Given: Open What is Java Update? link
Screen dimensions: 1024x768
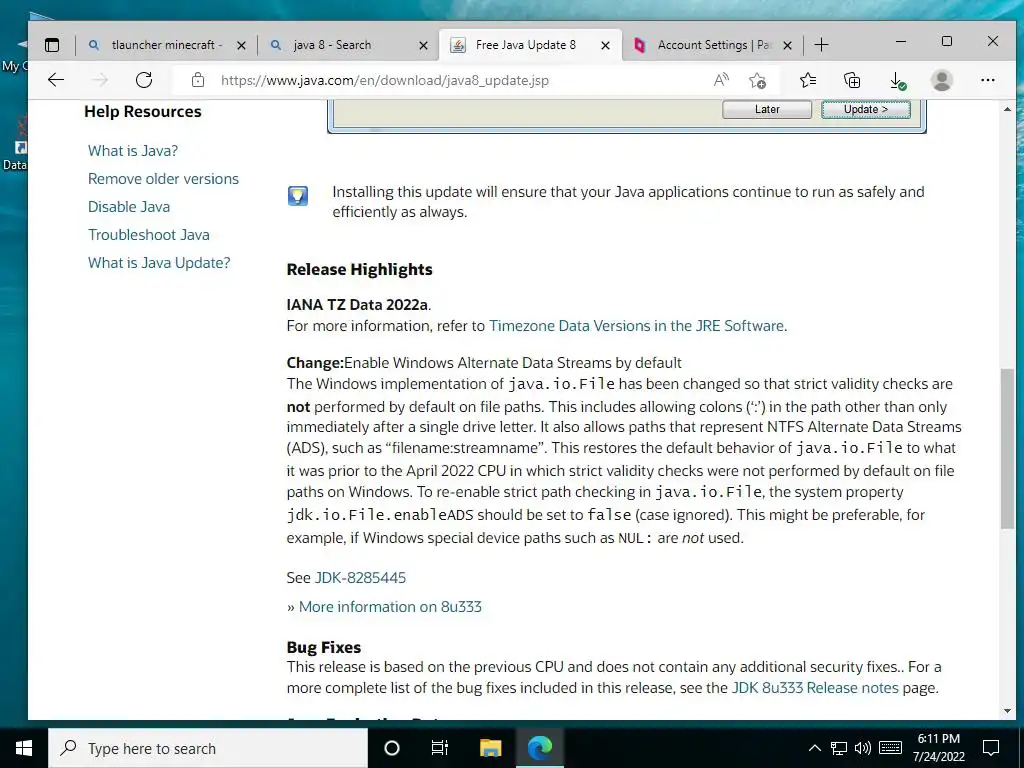Looking at the screenshot, I should 159,263.
